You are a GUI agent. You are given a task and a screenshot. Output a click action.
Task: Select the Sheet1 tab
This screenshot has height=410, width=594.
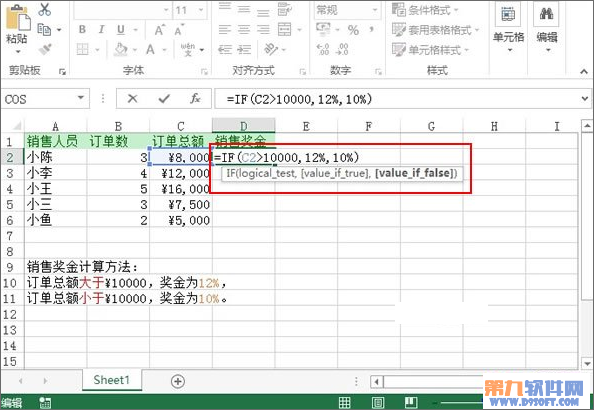[112, 380]
